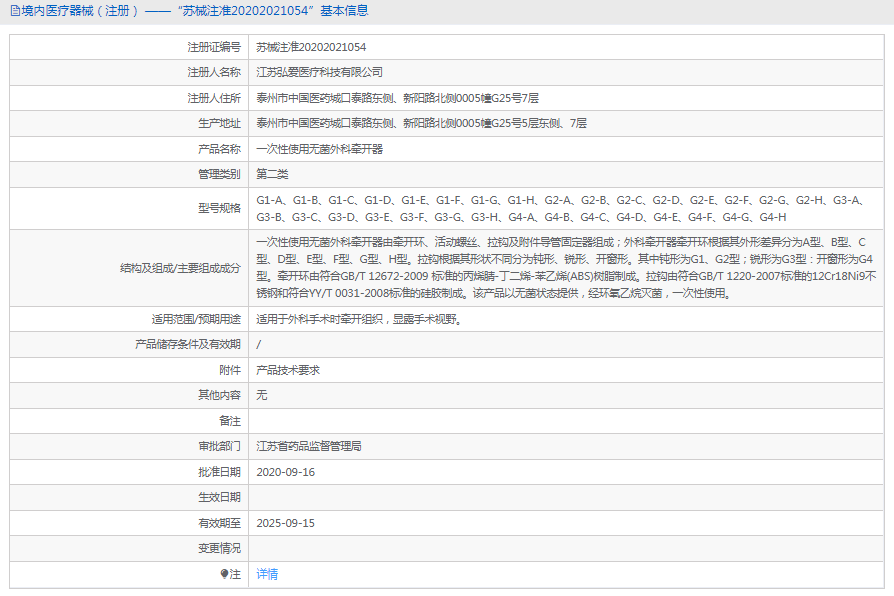Click the 变更情况 row label
894x596 pixels.
click(x=219, y=548)
